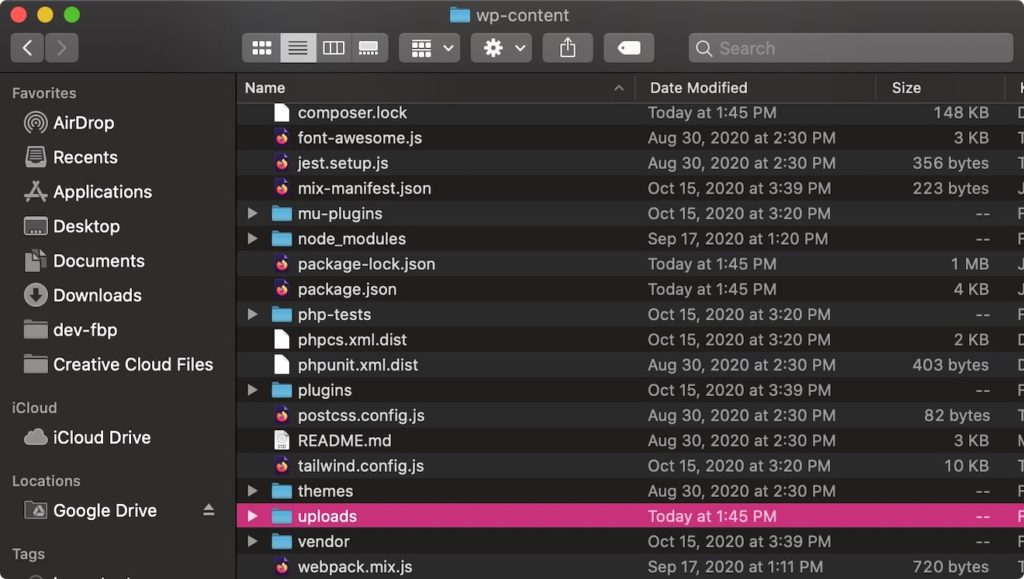Select the php-tests folder name

coord(334,315)
